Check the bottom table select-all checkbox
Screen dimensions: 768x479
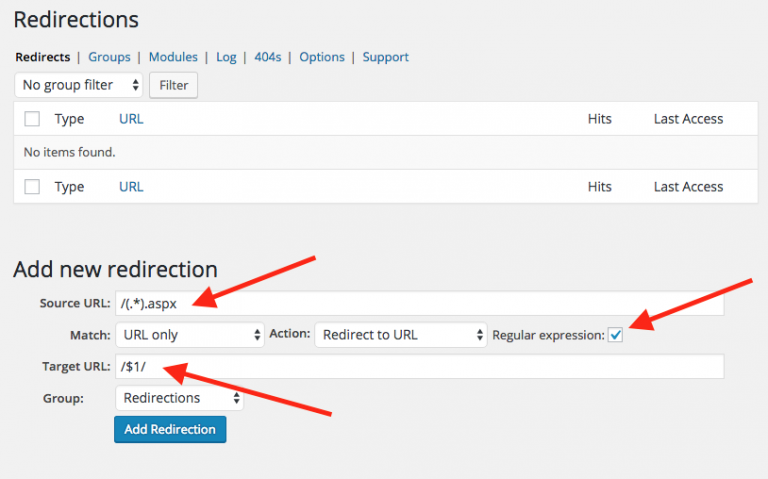(x=32, y=187)
